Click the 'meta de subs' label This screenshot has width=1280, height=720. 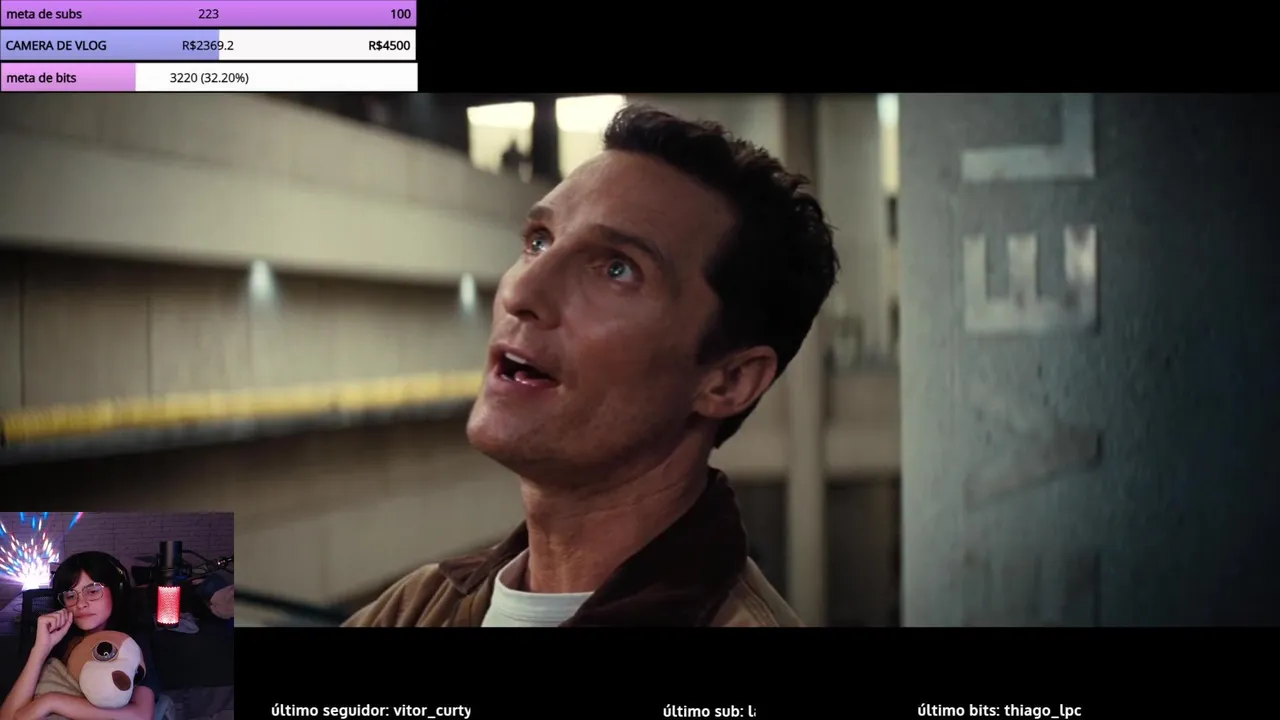[x=44, y=14]
